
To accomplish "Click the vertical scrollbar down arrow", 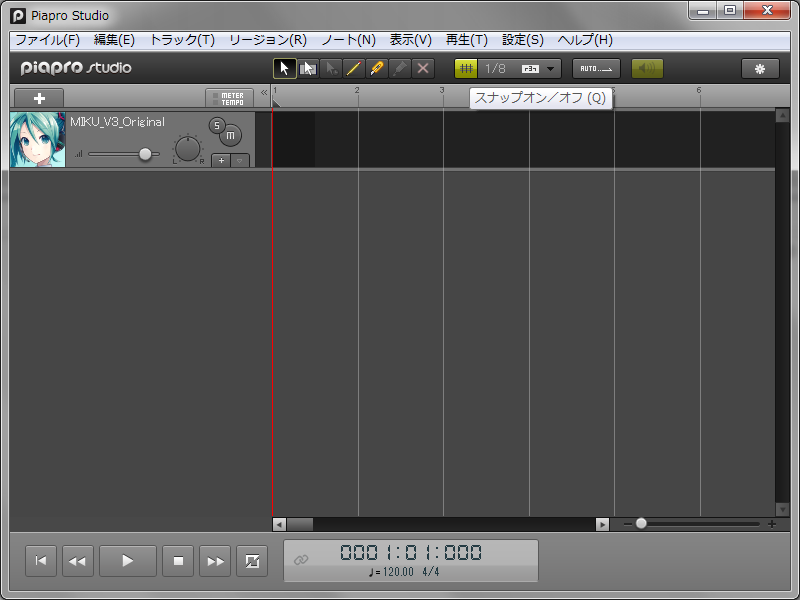I will [x=782, y=509].
